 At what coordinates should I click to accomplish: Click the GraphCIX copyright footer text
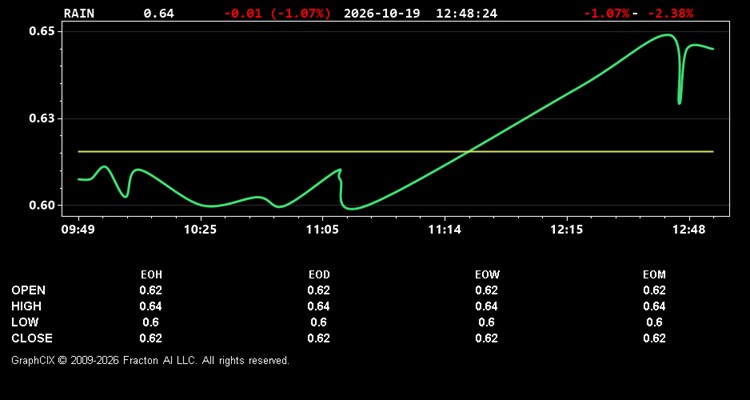[150, 360]
